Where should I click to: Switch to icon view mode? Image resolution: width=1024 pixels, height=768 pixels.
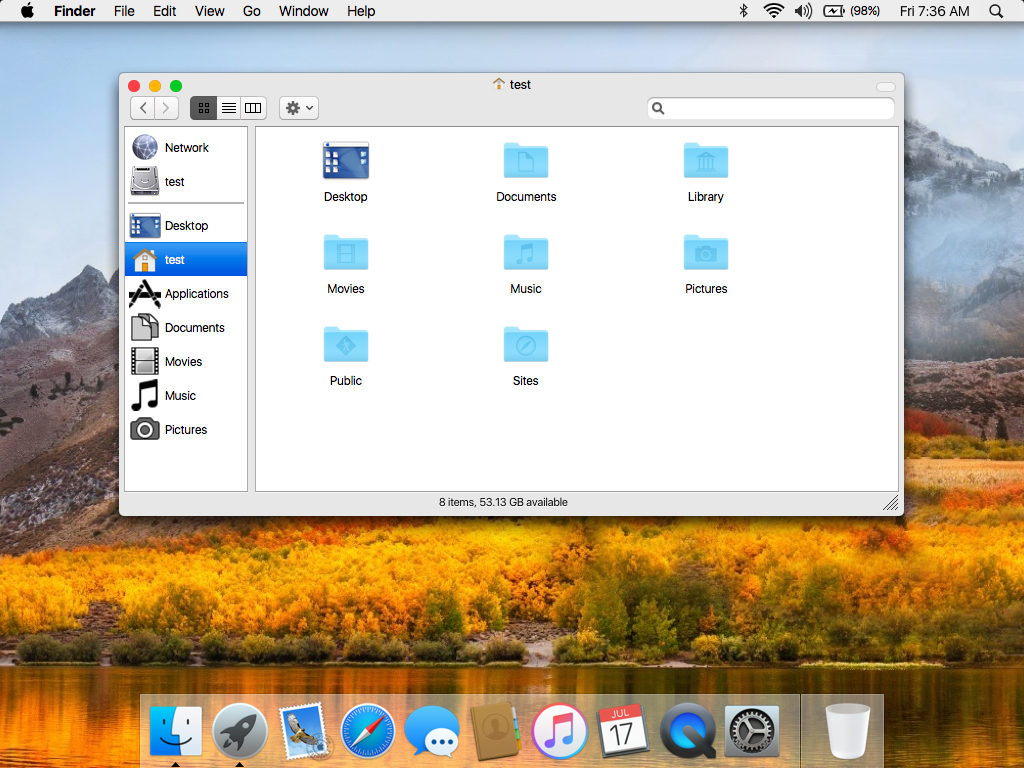point(203,108)
